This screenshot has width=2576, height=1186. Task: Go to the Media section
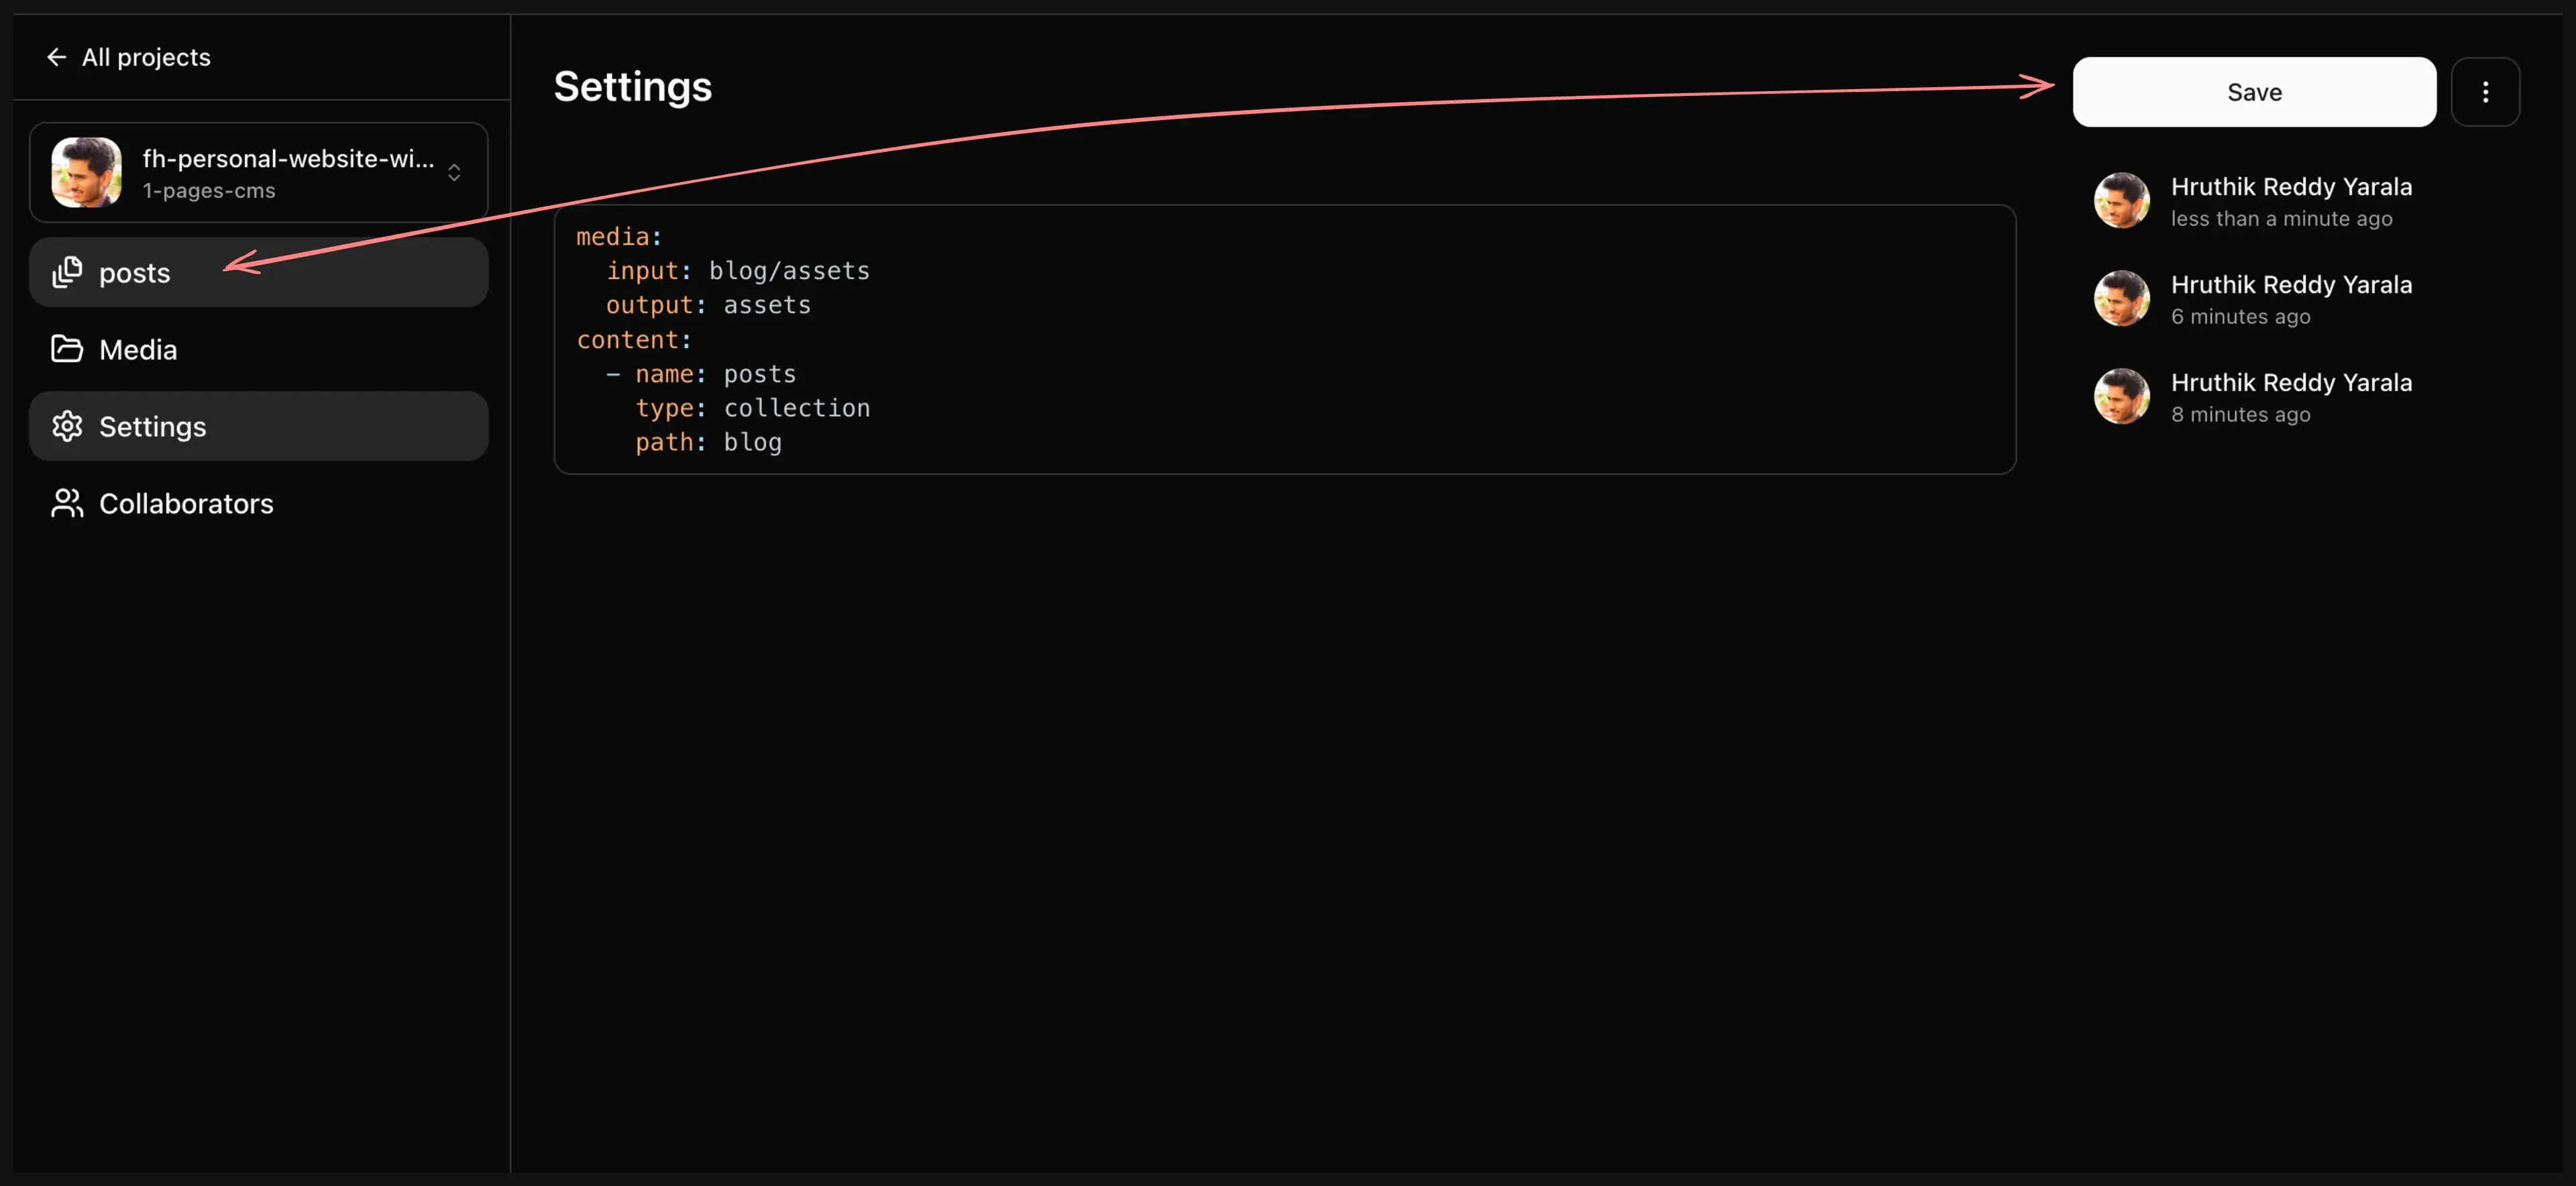[138, 349]
